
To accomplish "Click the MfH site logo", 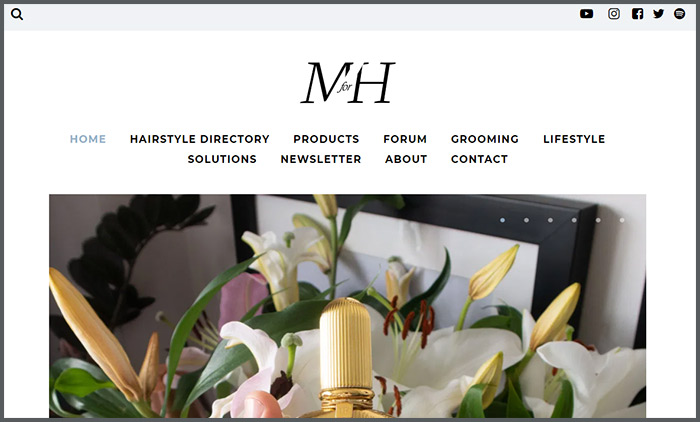I will (x=347, y=83).
